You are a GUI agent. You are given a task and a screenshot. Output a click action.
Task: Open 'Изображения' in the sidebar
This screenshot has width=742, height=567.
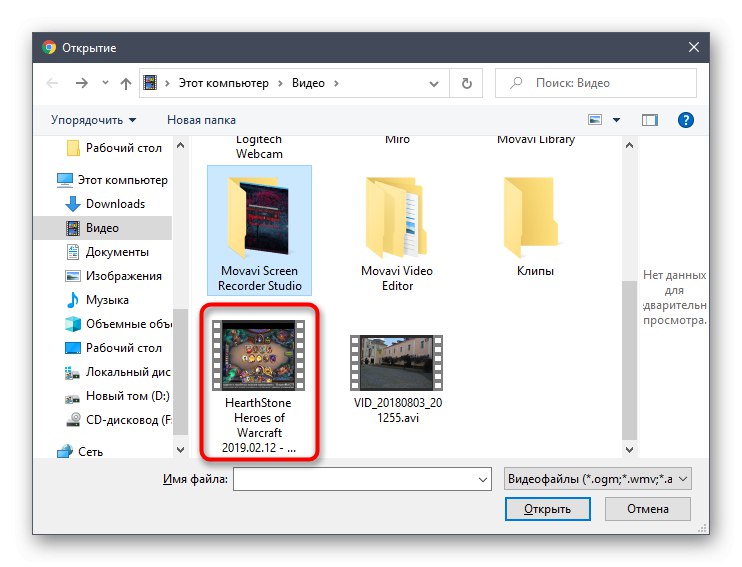point(114,276)
